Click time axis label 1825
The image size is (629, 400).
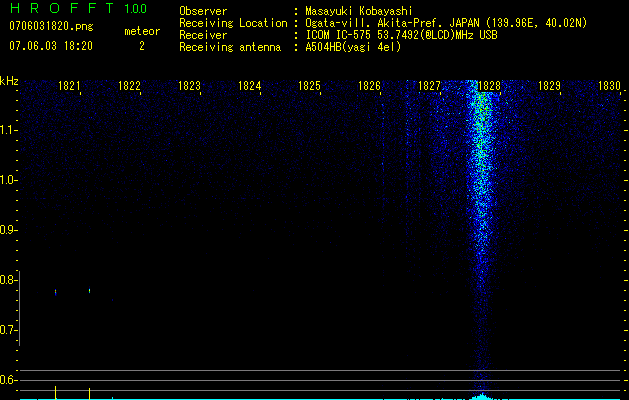click(309, 86)
